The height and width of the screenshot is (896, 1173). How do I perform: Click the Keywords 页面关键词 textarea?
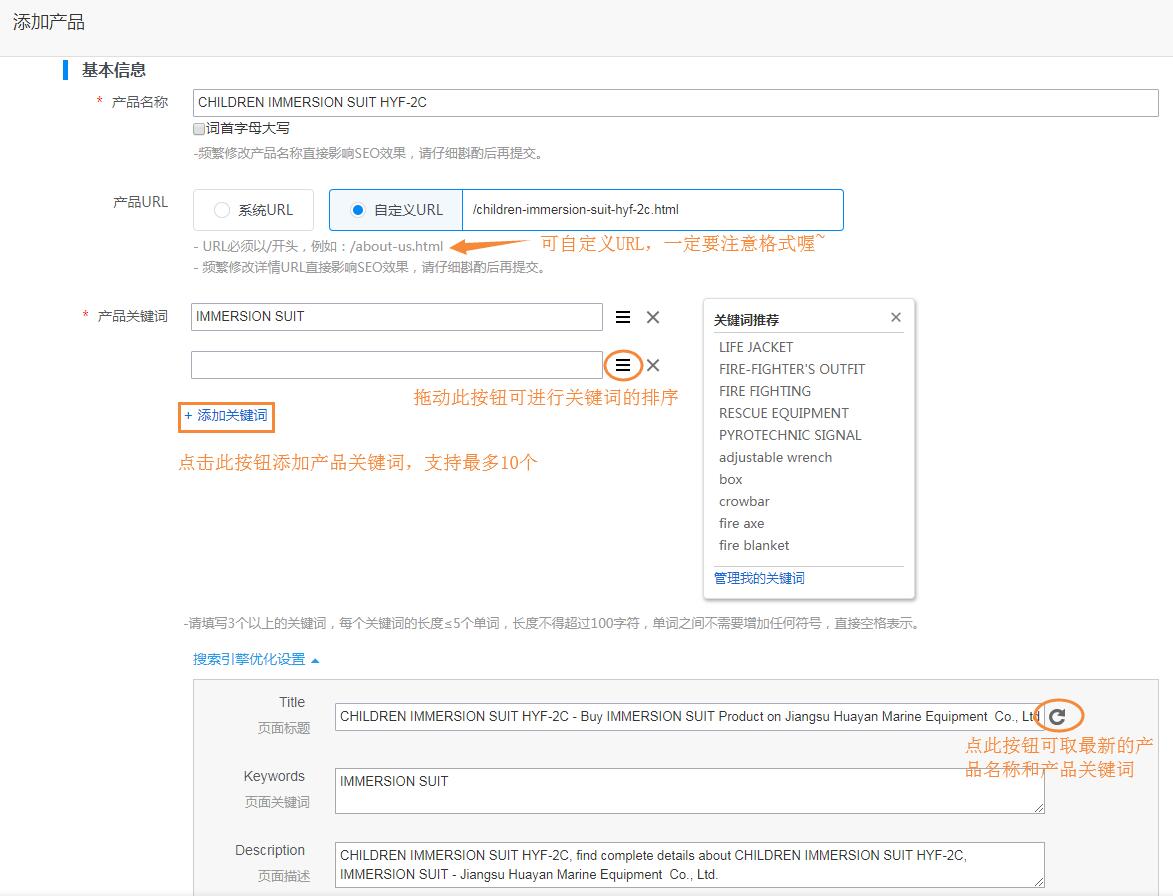click(x=689, y=790)
